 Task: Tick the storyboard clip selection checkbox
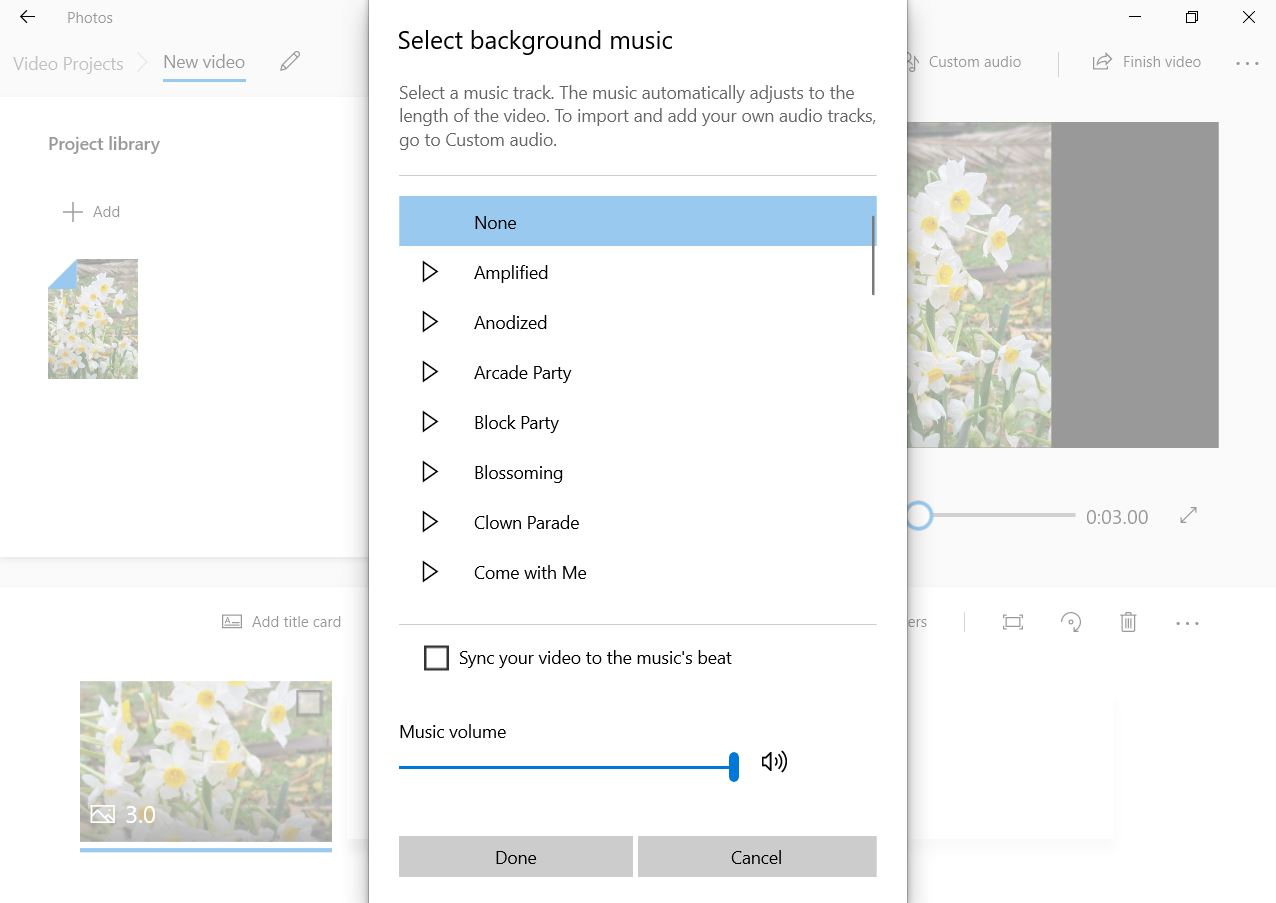[310, 703]
